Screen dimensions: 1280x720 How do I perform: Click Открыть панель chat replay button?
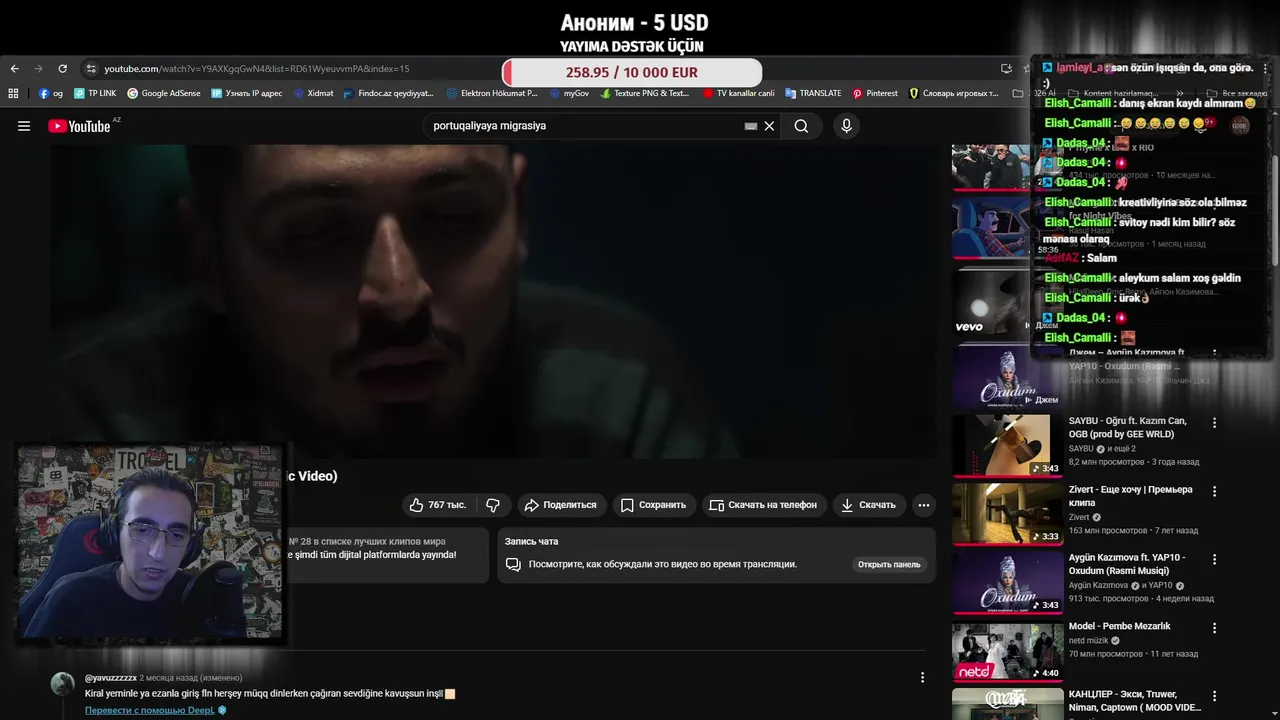[889, 564]
